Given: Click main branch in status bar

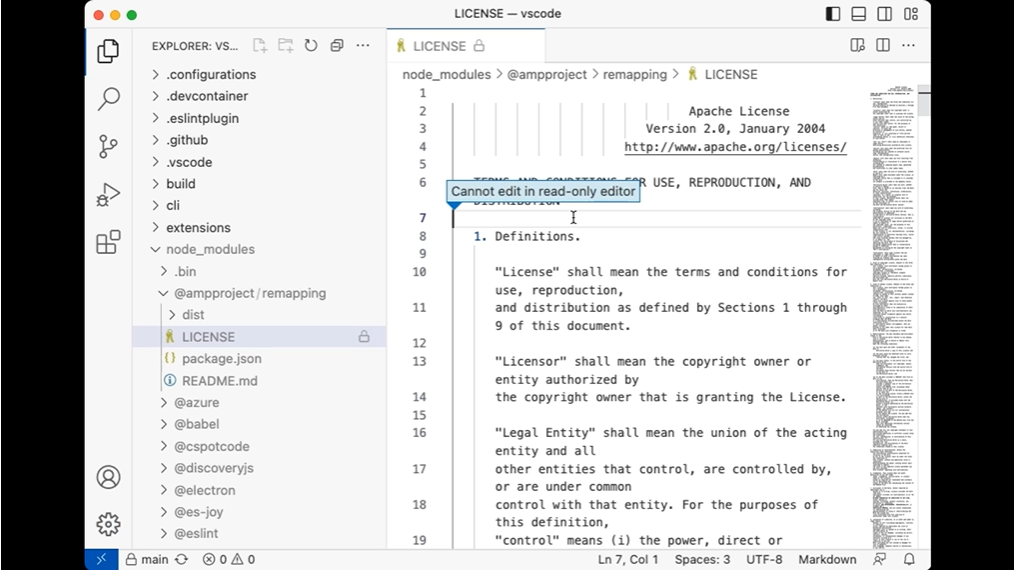Looking at the screenshot, I should click(147, 559).
